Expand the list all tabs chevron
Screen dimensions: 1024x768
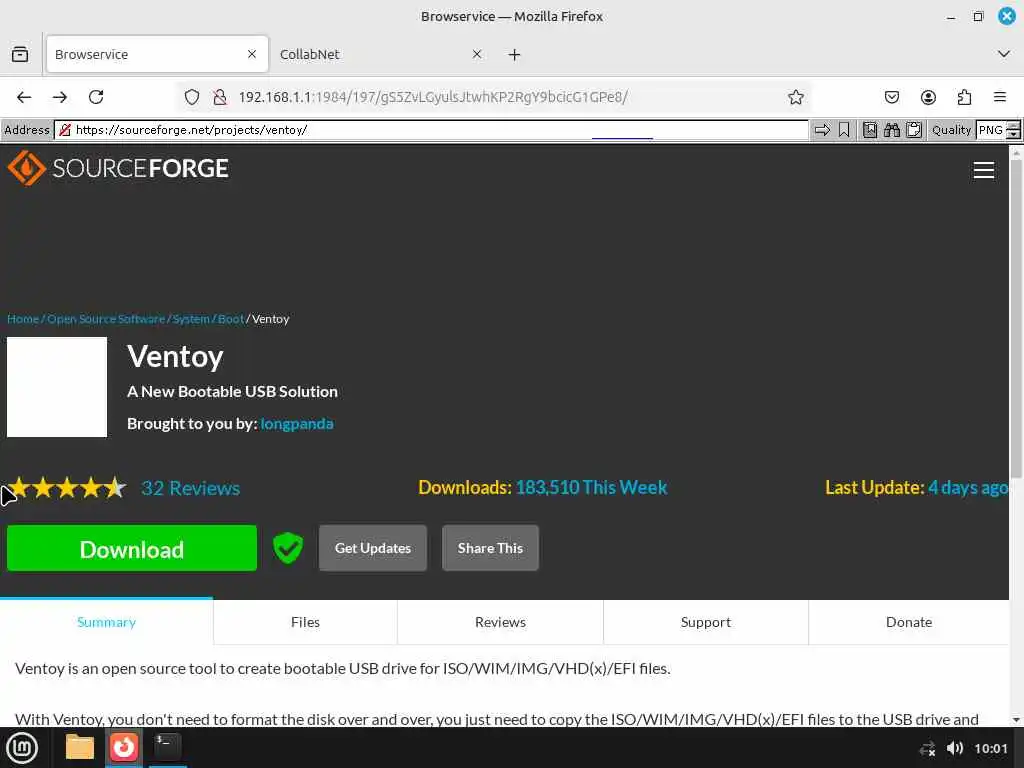[1004, 54]
